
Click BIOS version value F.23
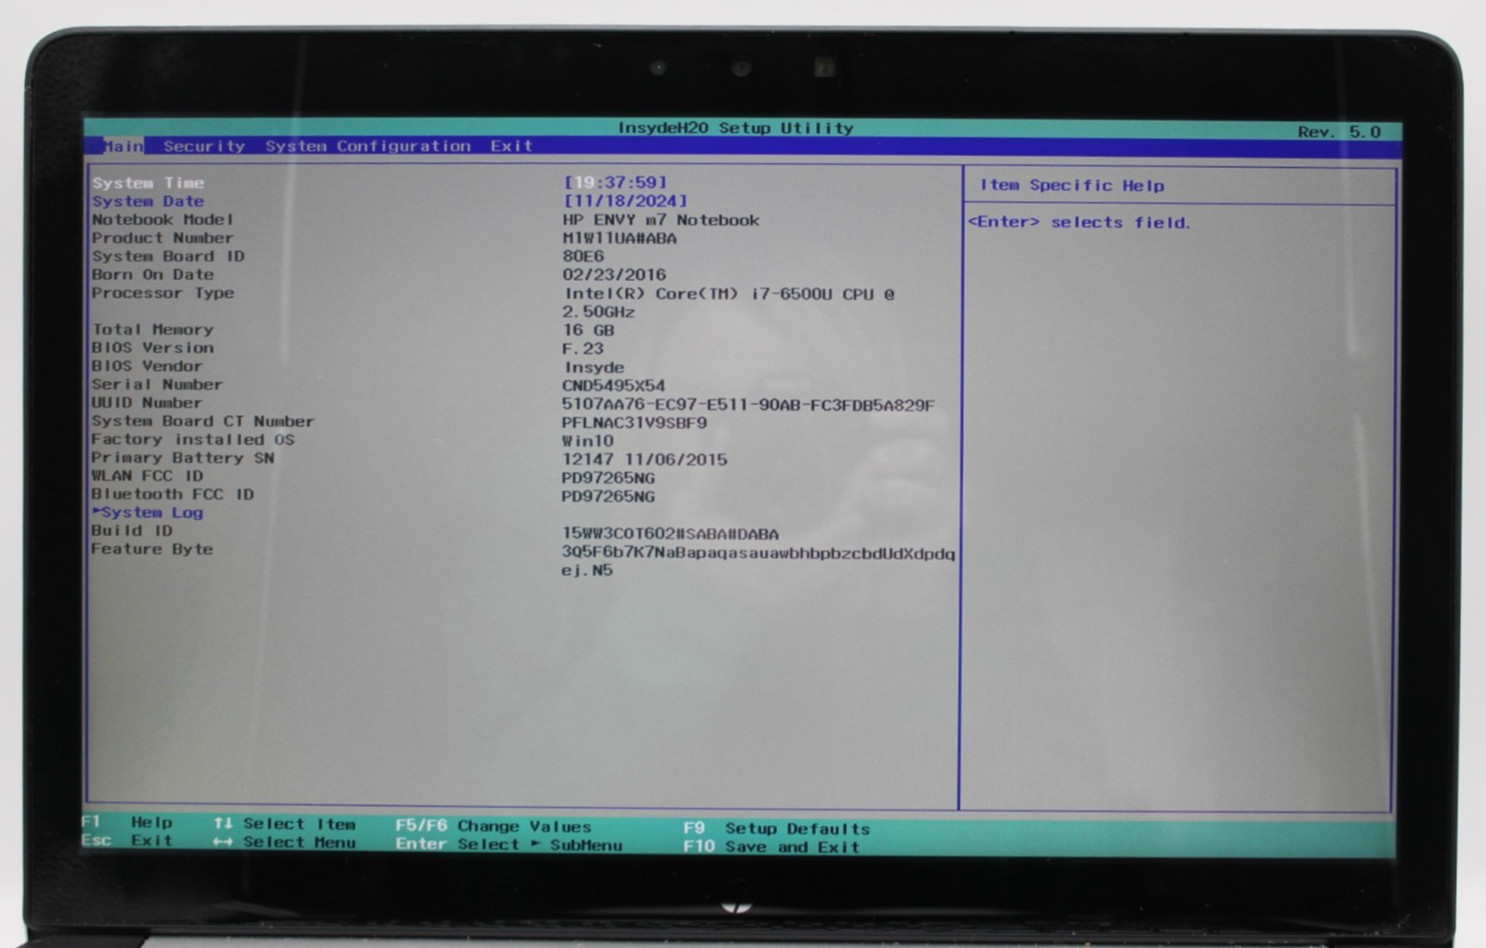coord(583,349)
